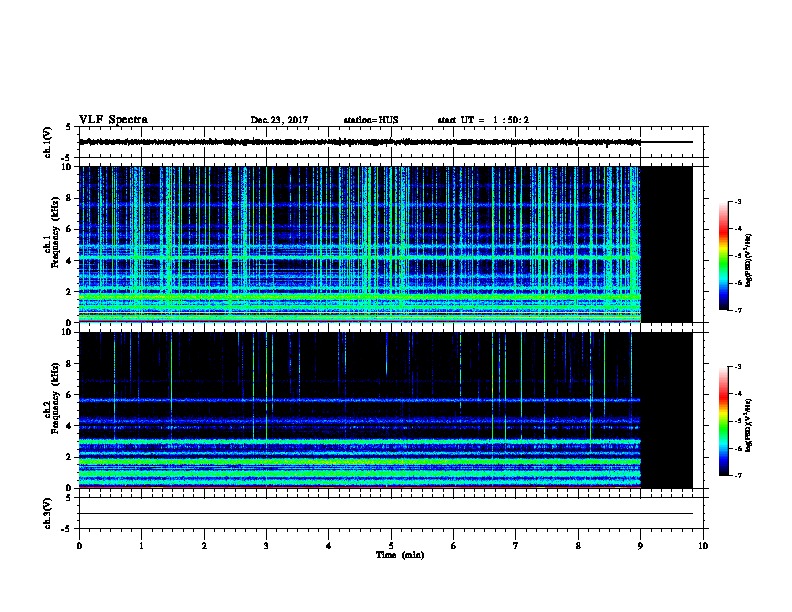This screenshot has width=792, height=612.
Task: Click the ch.2 "Frequency (kHz)" axis label
Action: (55, 398)
